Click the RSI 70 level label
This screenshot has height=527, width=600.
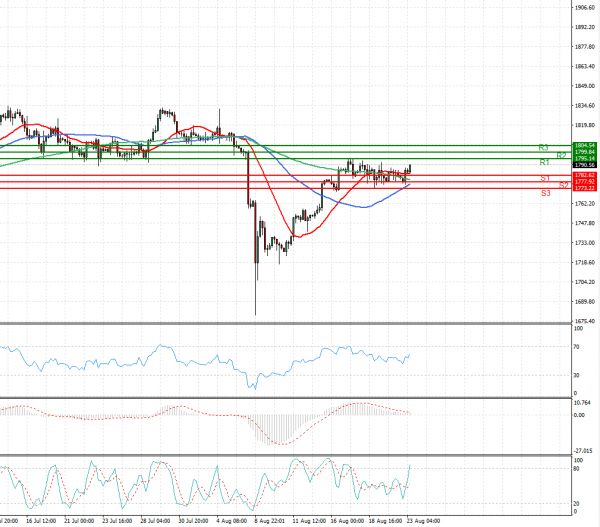[577, 347]
